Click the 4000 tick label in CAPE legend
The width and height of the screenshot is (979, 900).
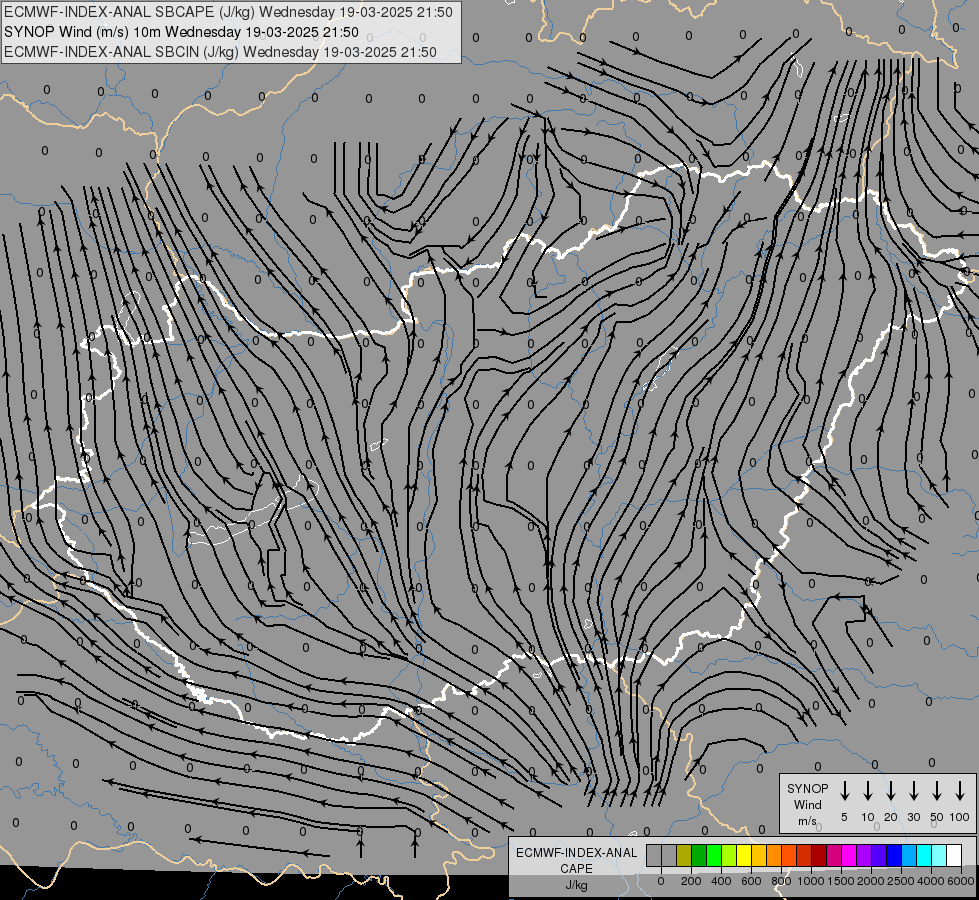point(931,881)
